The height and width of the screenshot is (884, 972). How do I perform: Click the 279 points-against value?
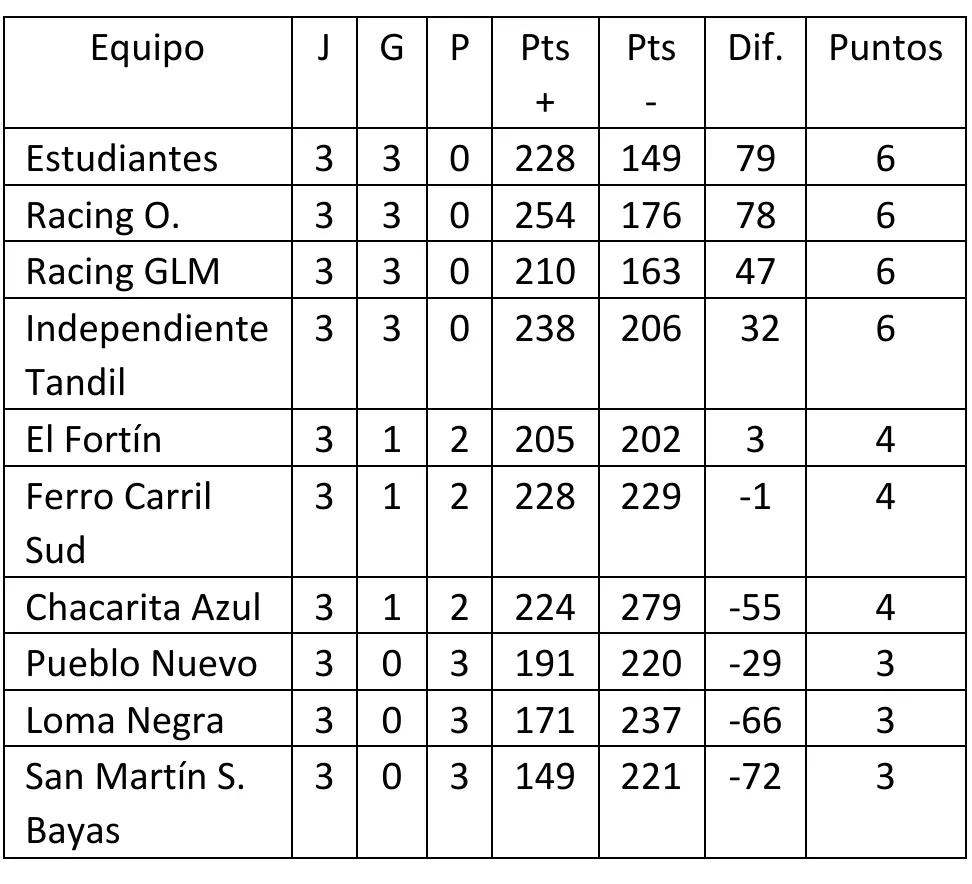tap(651, 607)
